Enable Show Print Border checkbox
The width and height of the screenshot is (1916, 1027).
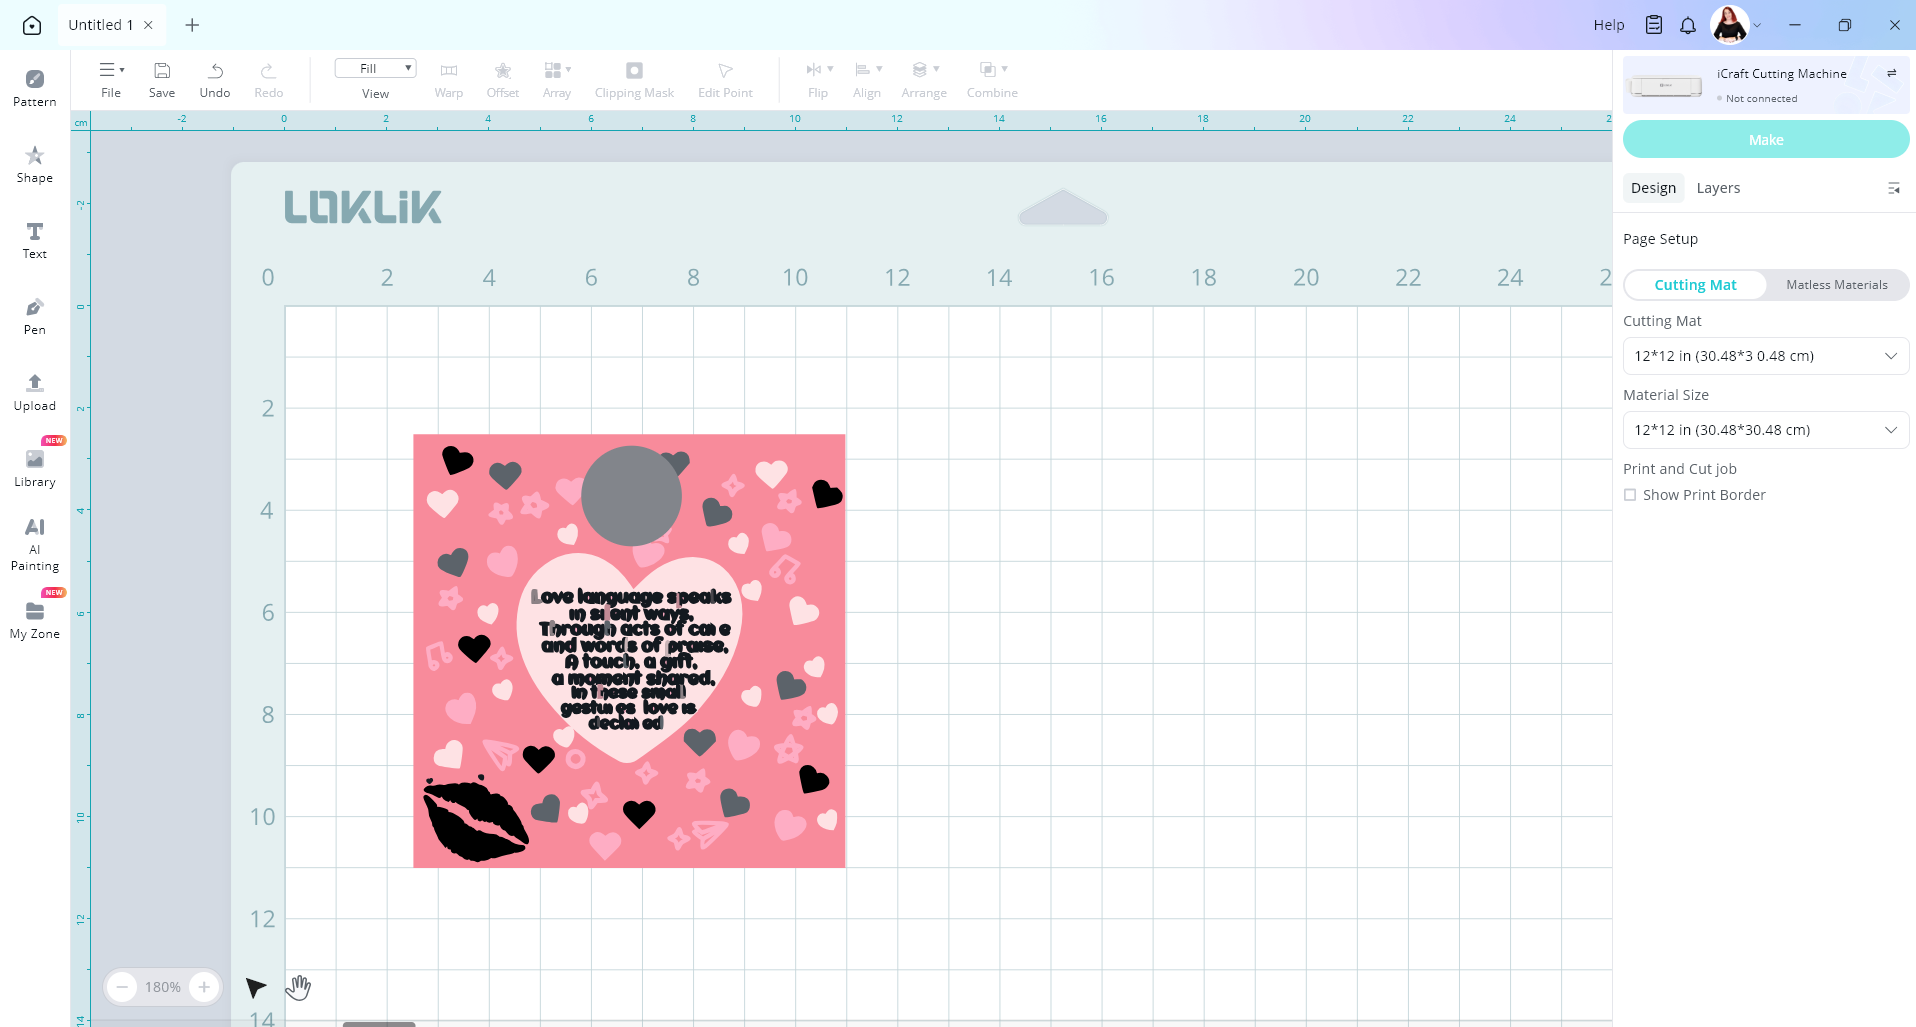point(1630,495)
